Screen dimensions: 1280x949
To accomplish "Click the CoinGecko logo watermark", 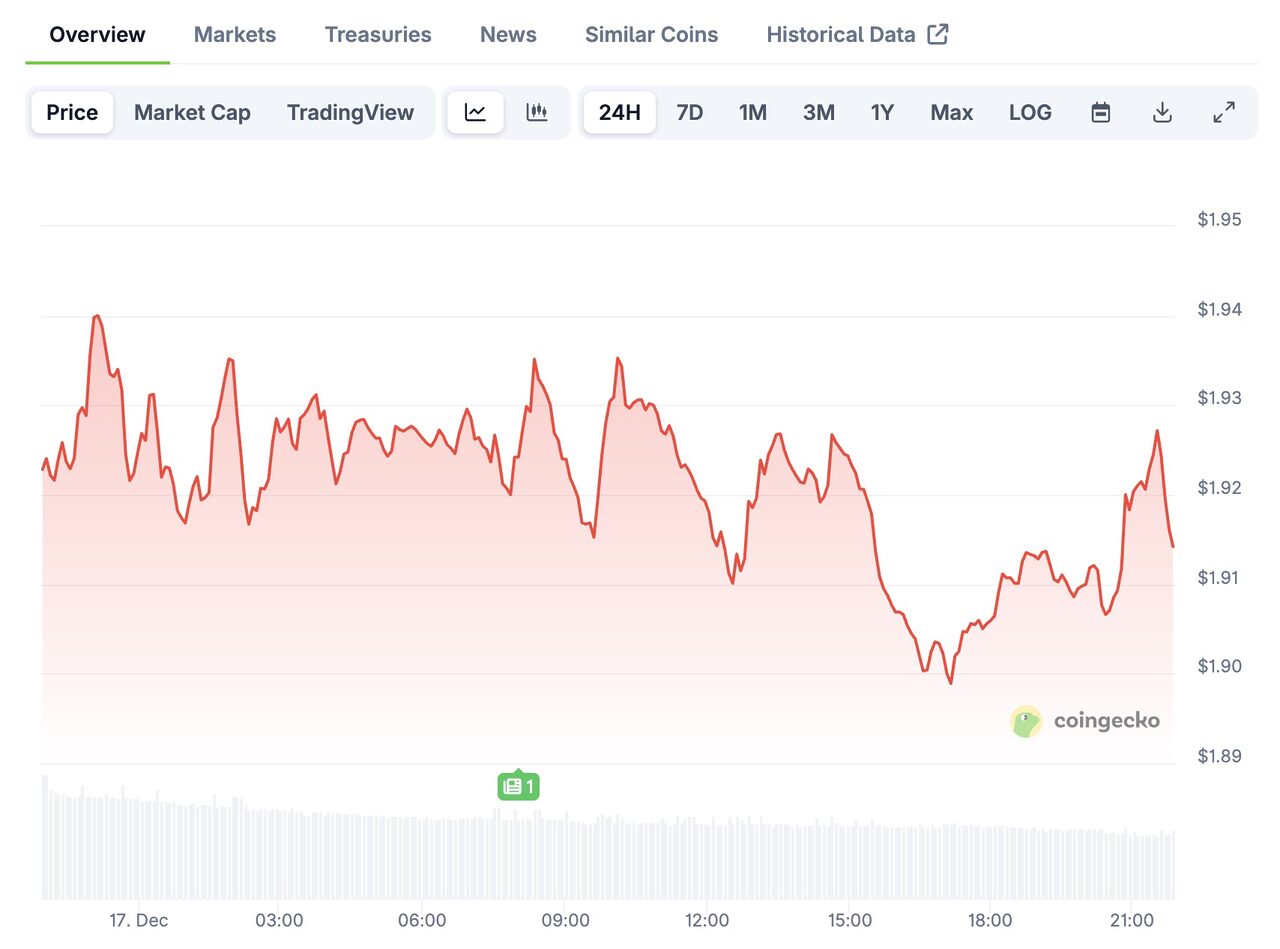I will tap(1085, 720).
